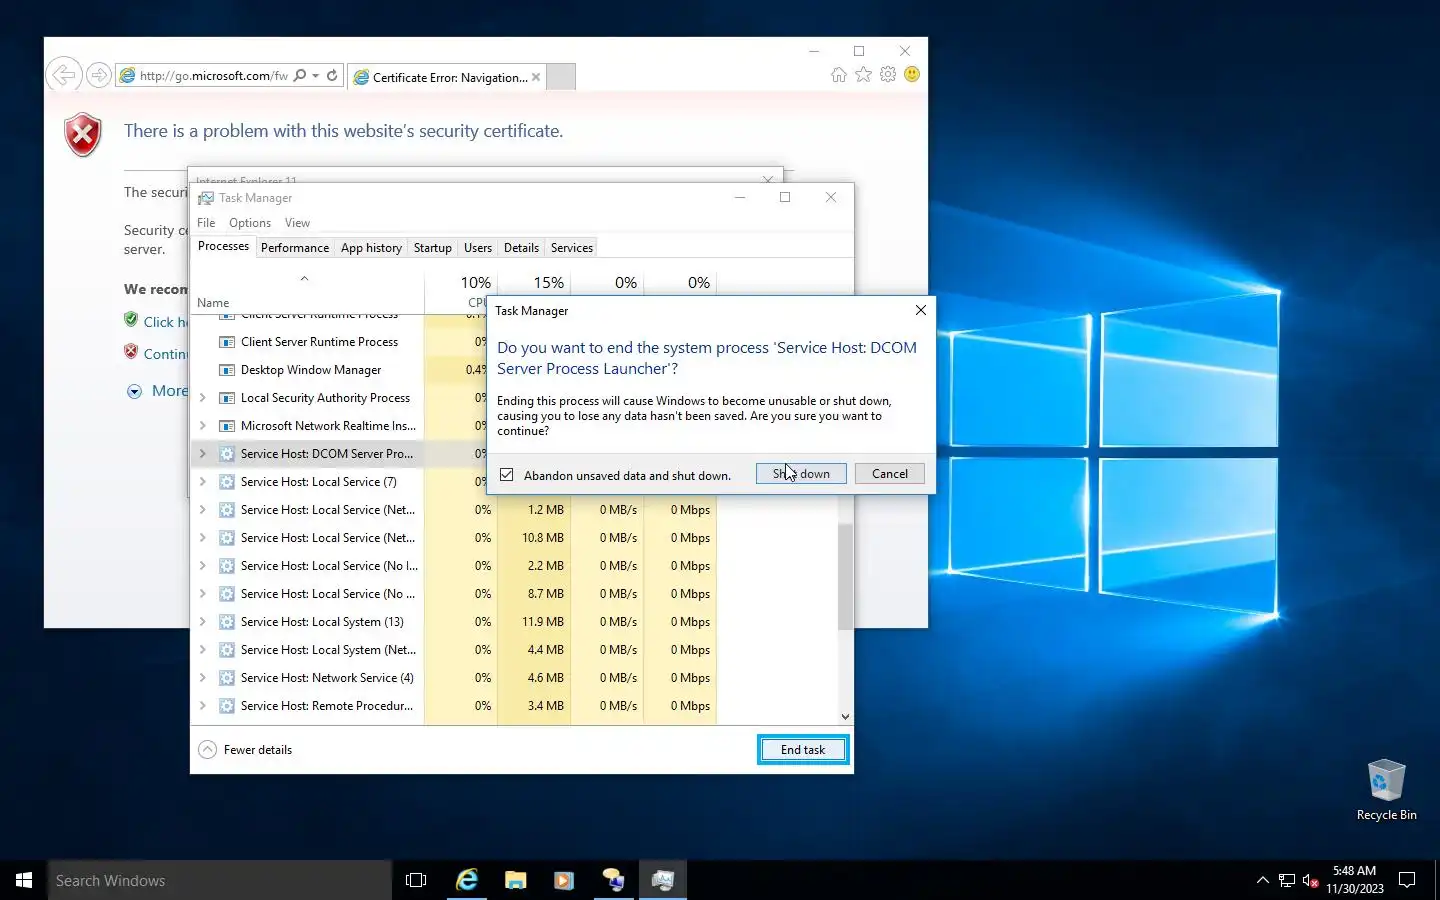Image resolution: width=1440 pixels, height=900 pixels.
Task: Click Internet Explorer Back button
Action: tap(64, 75)
